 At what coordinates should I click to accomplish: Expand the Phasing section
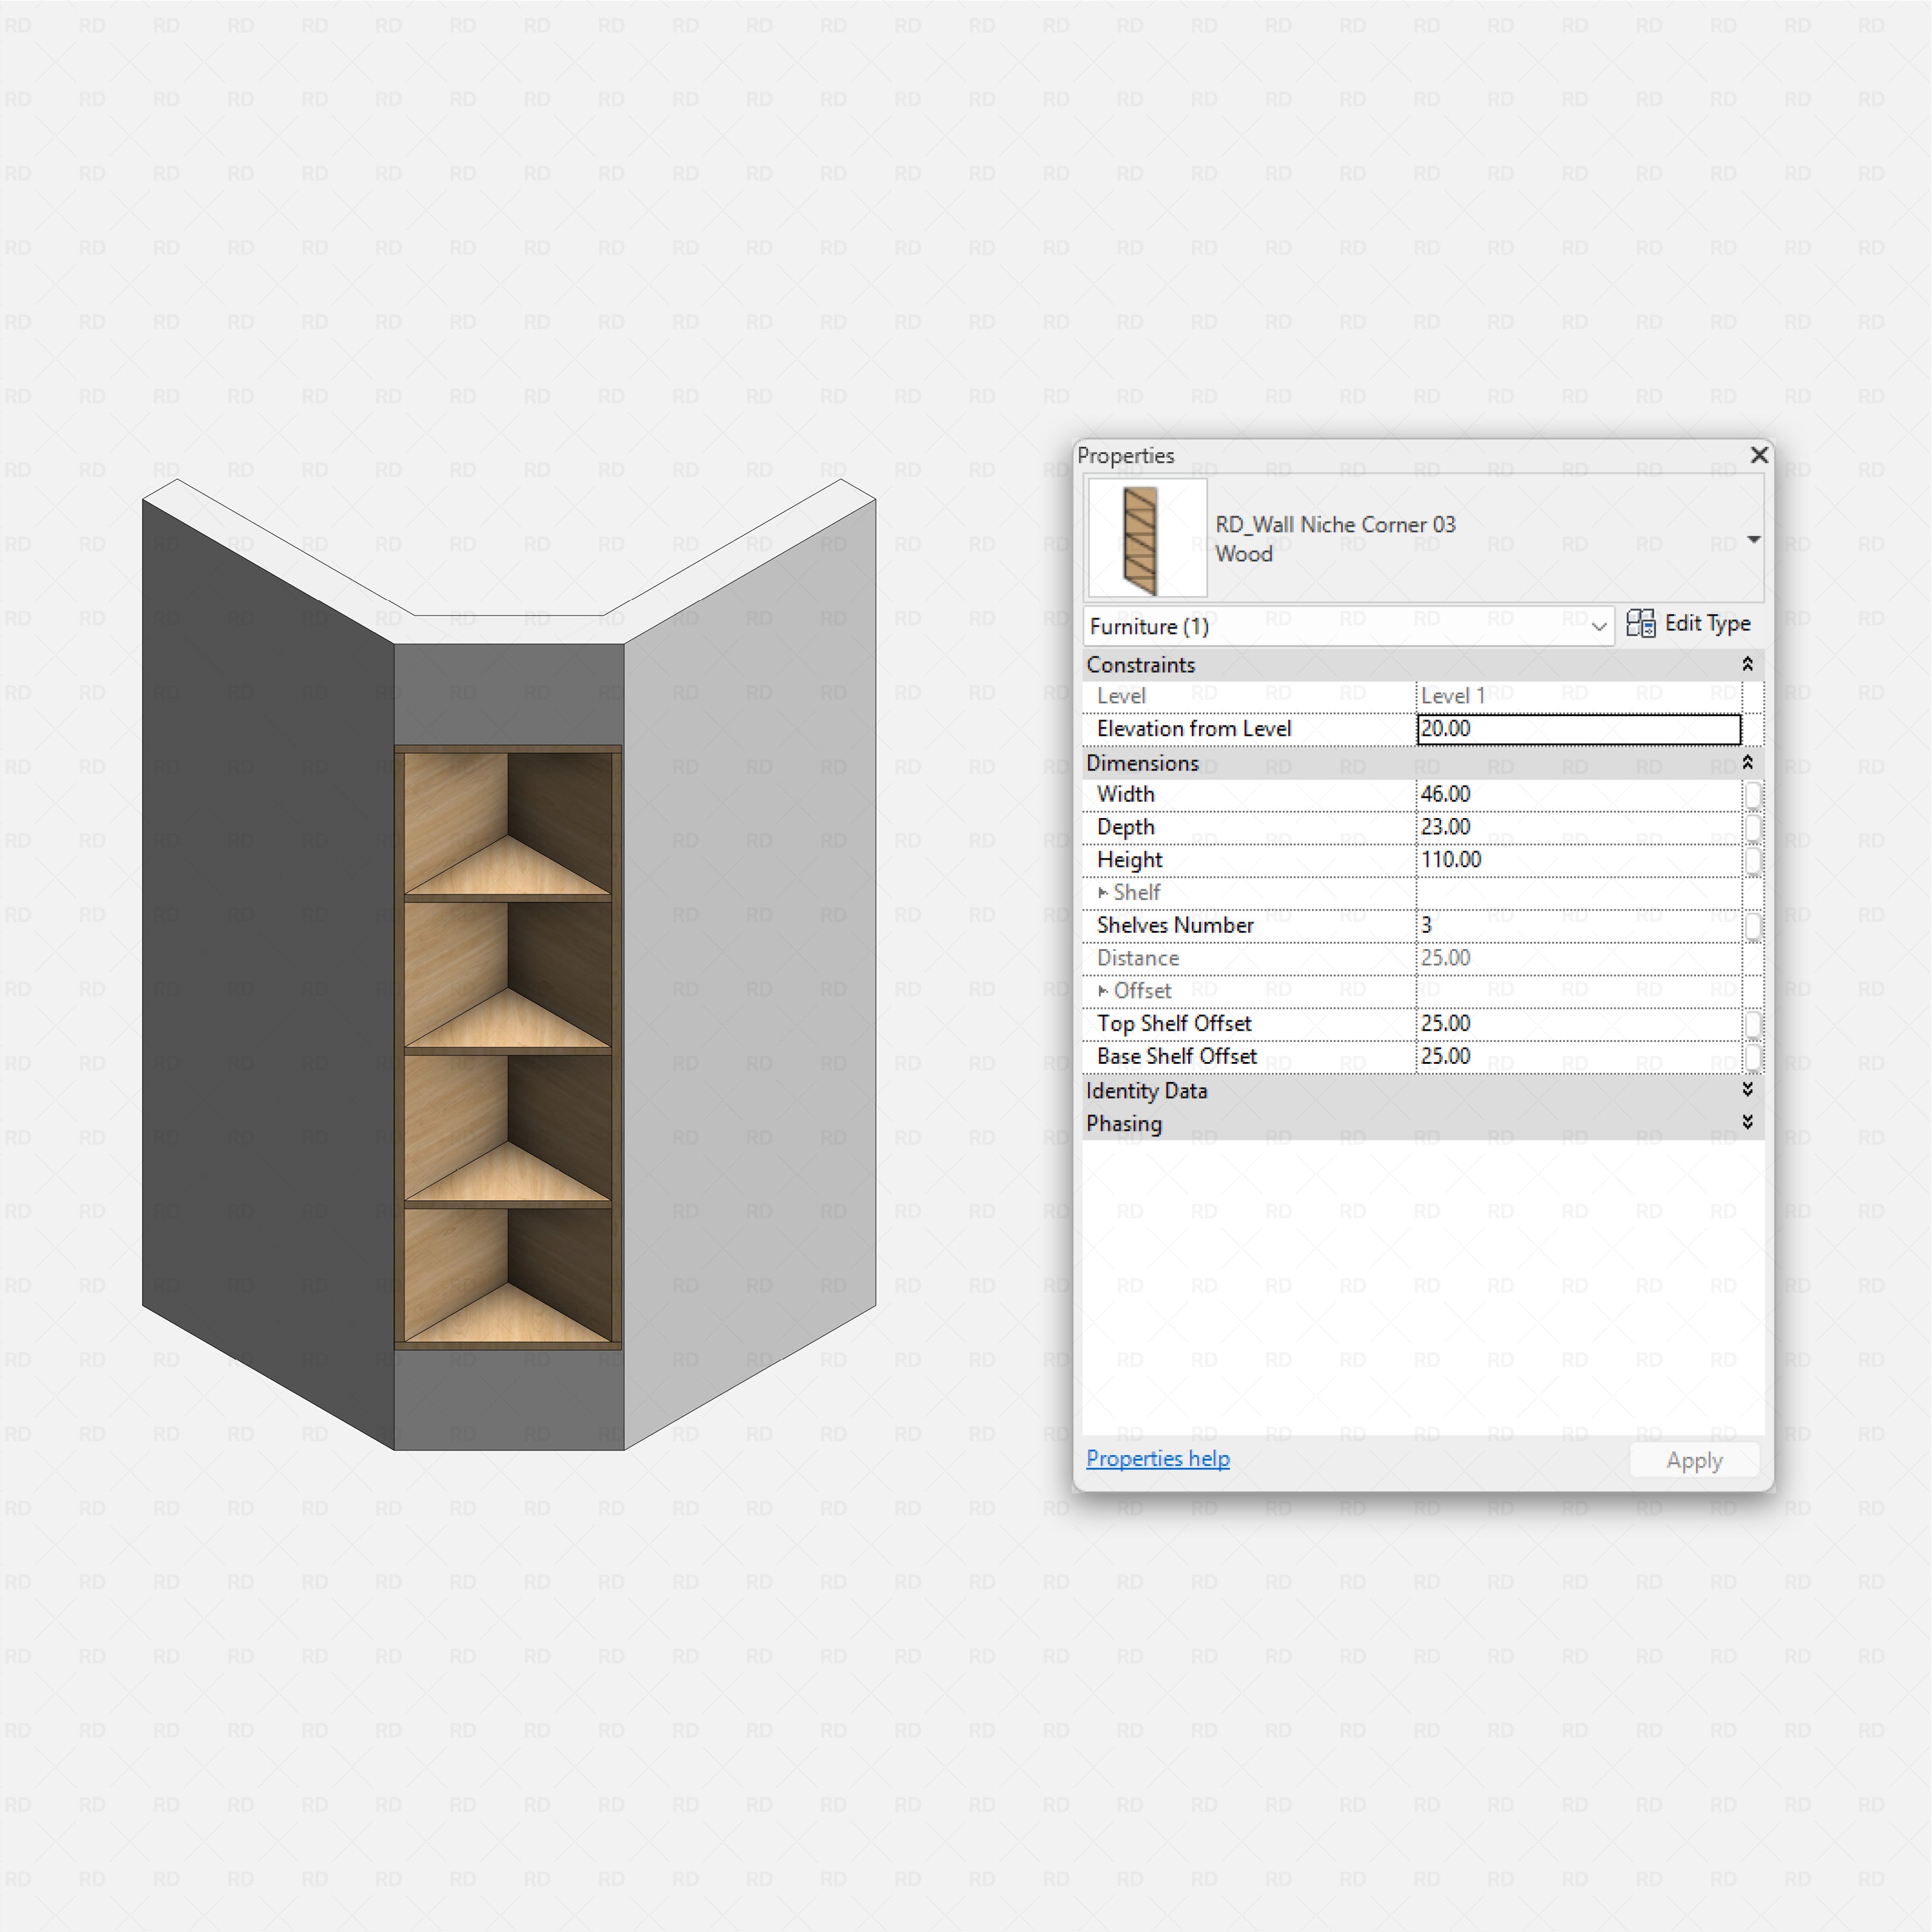pyautogui.click(x=1747, y=1122)
